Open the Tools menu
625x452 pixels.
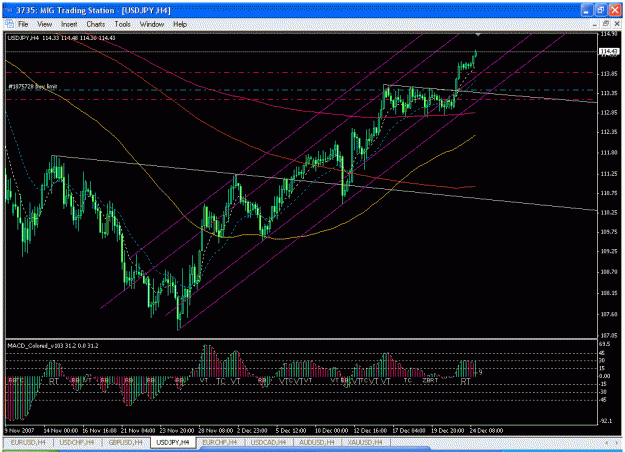(122, 24)
